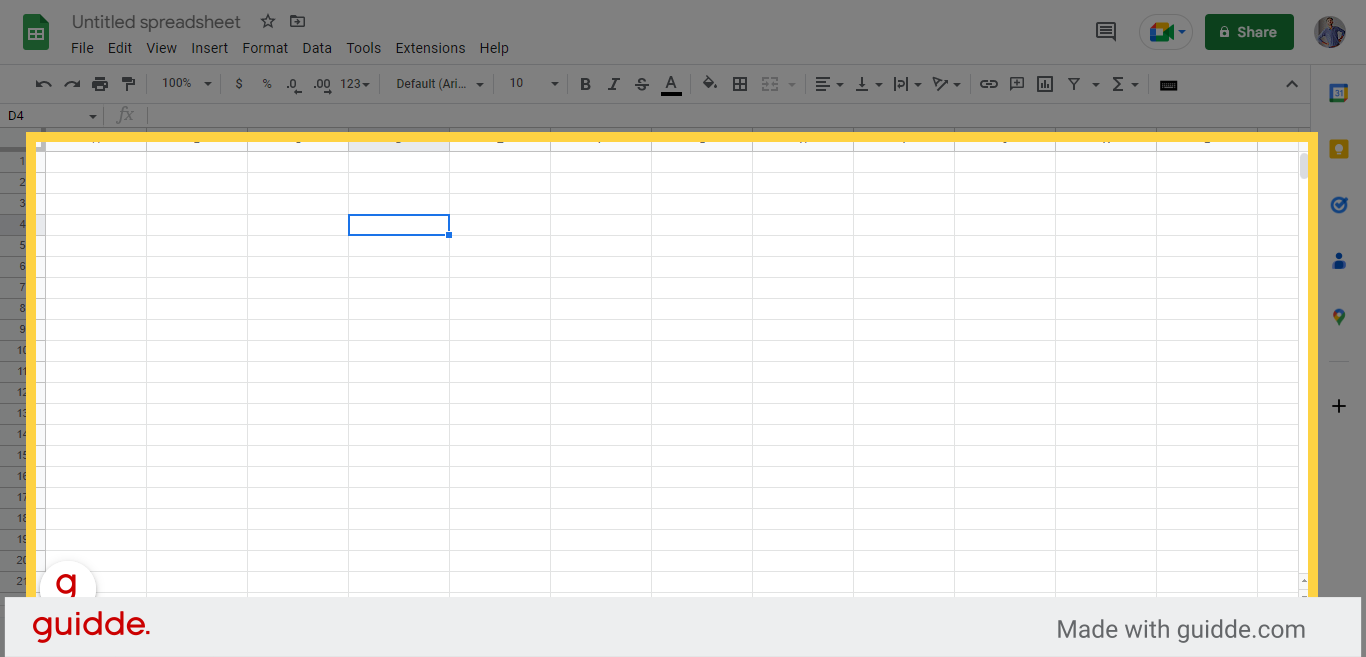Viewport: 1366px width, 657px height.
Task: Expand the 100% zoom dropdown
Action: pyautogui.click(x=186, y=84)
